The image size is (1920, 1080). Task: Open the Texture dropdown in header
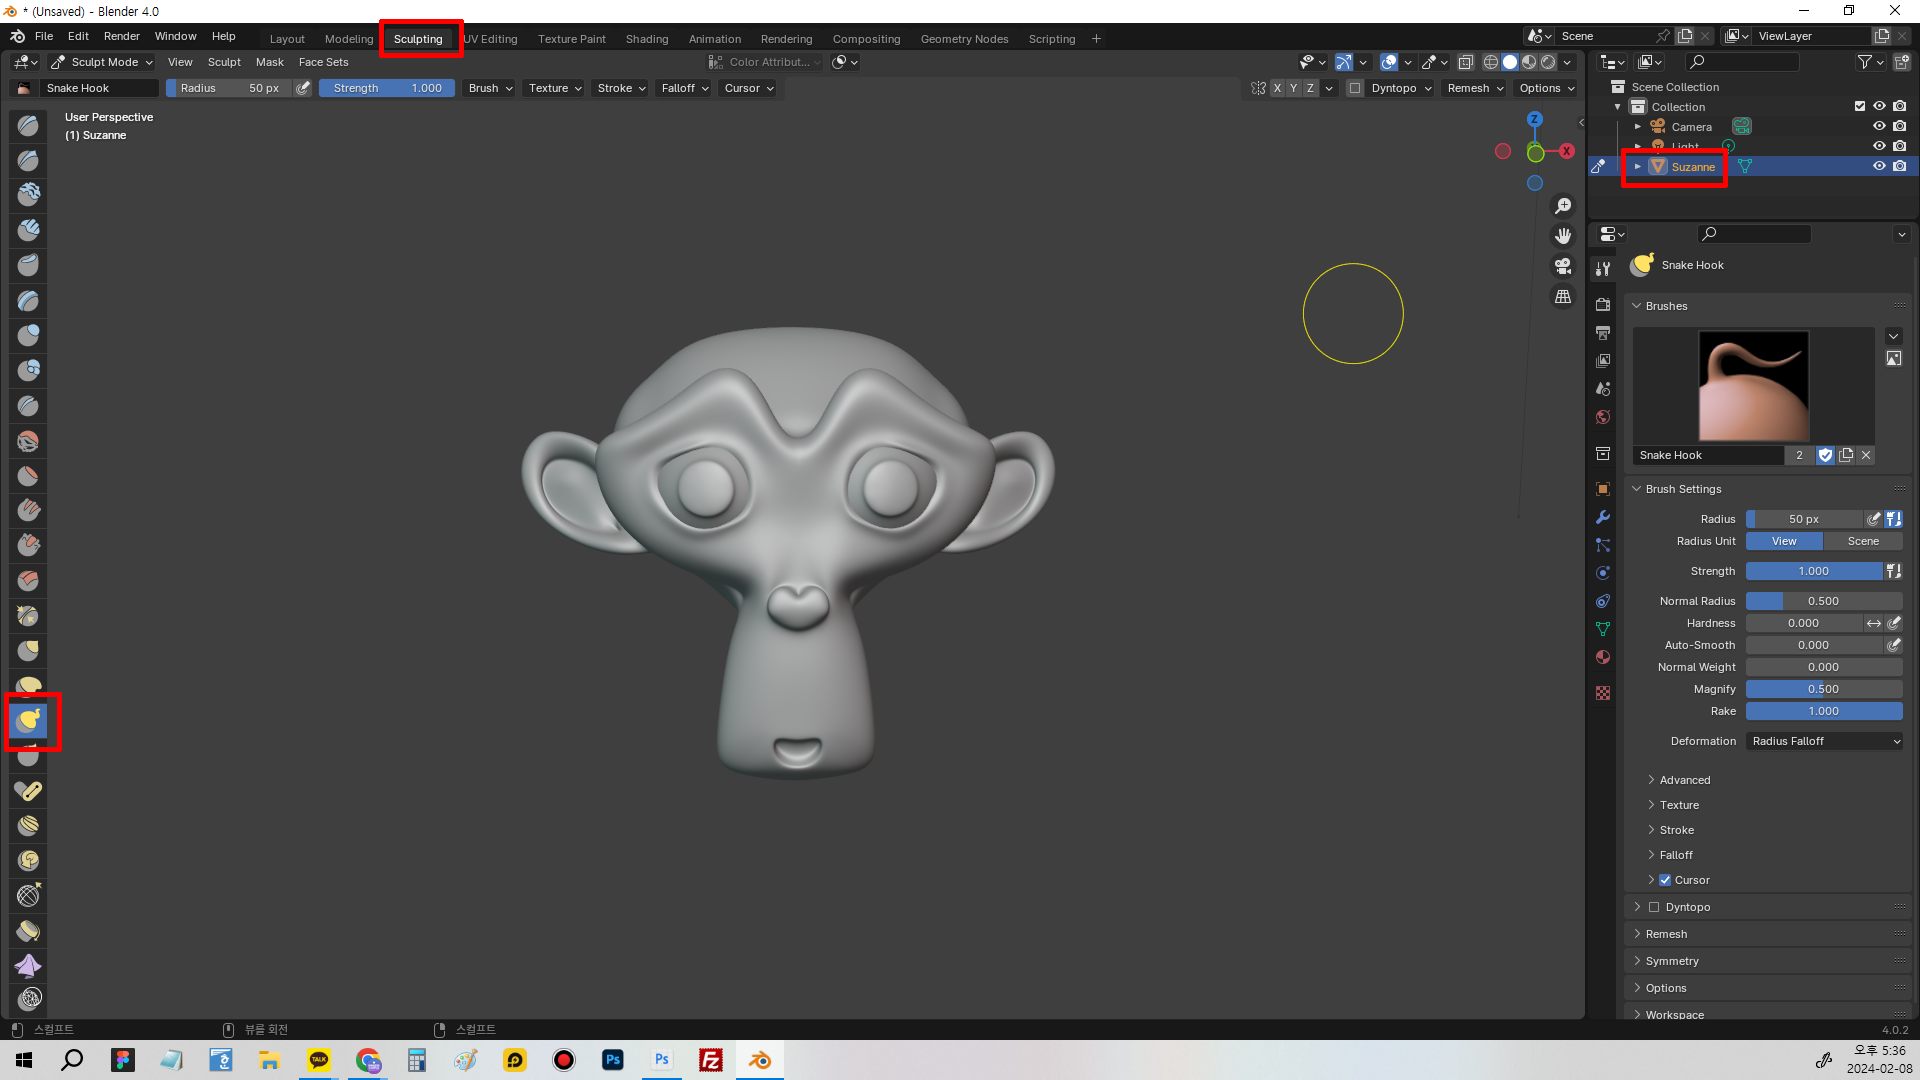pyautogui.click(x=555, y=88)
